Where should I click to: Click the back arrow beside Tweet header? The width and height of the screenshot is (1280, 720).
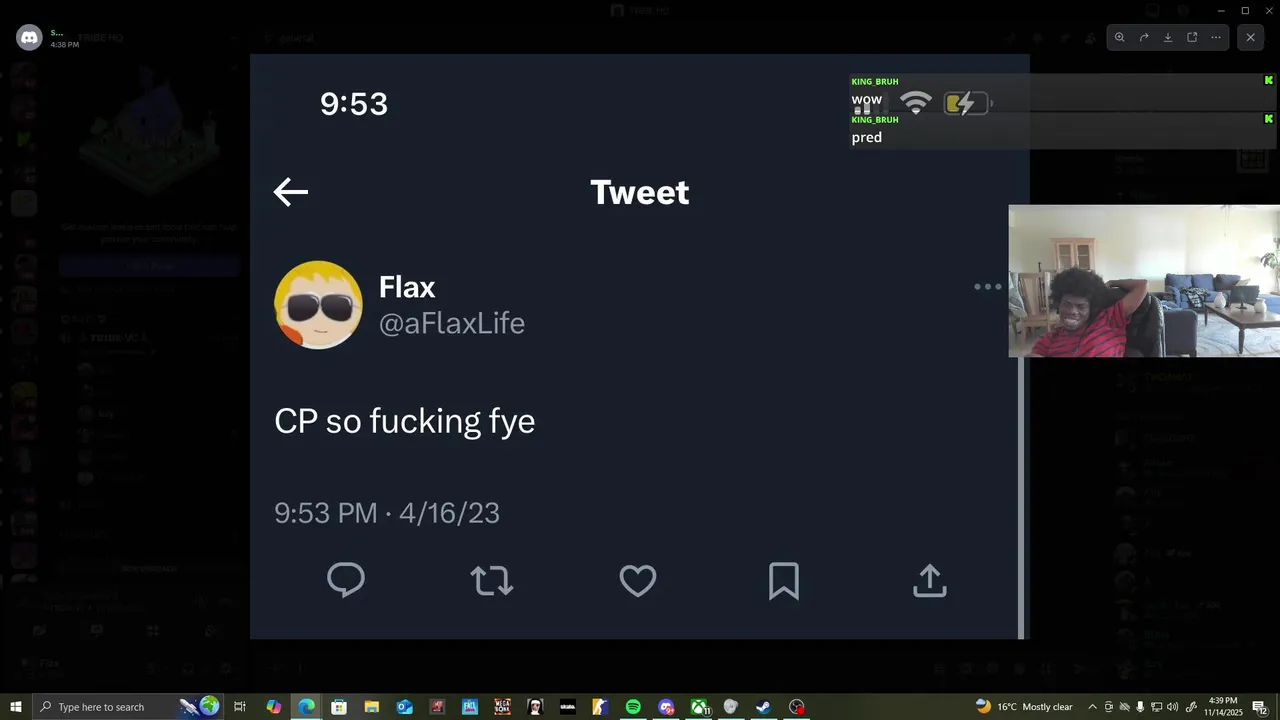291,192
